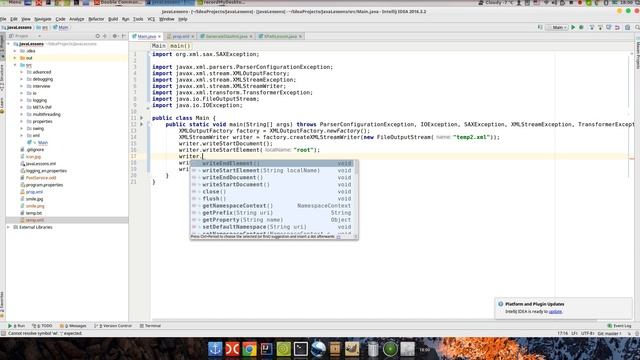Screen dimensions: 640x360
Task: Open trash can in the dock
Action: 373,349
